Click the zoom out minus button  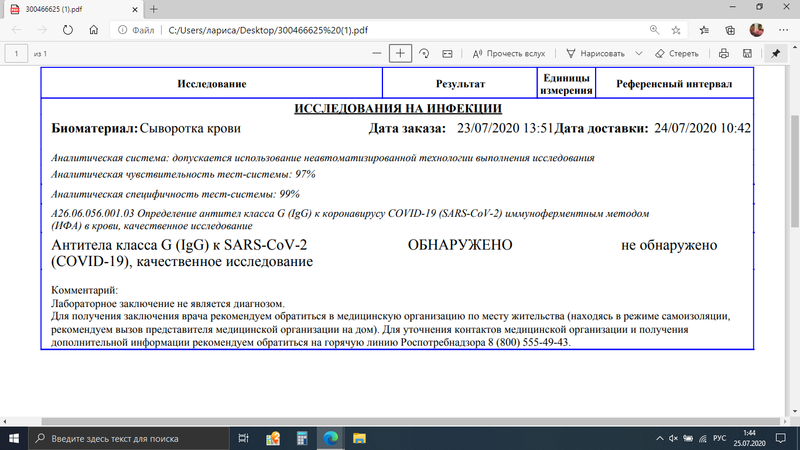375,53
